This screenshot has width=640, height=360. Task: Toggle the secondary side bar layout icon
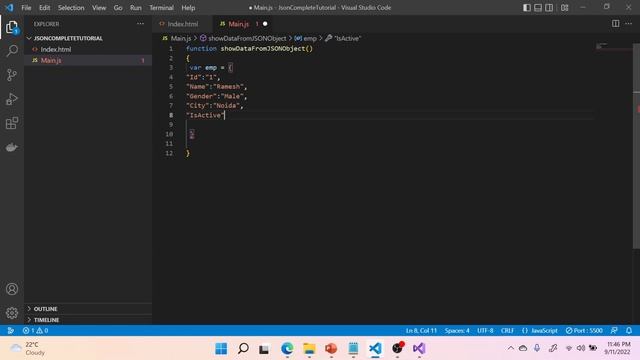[549, 7]
